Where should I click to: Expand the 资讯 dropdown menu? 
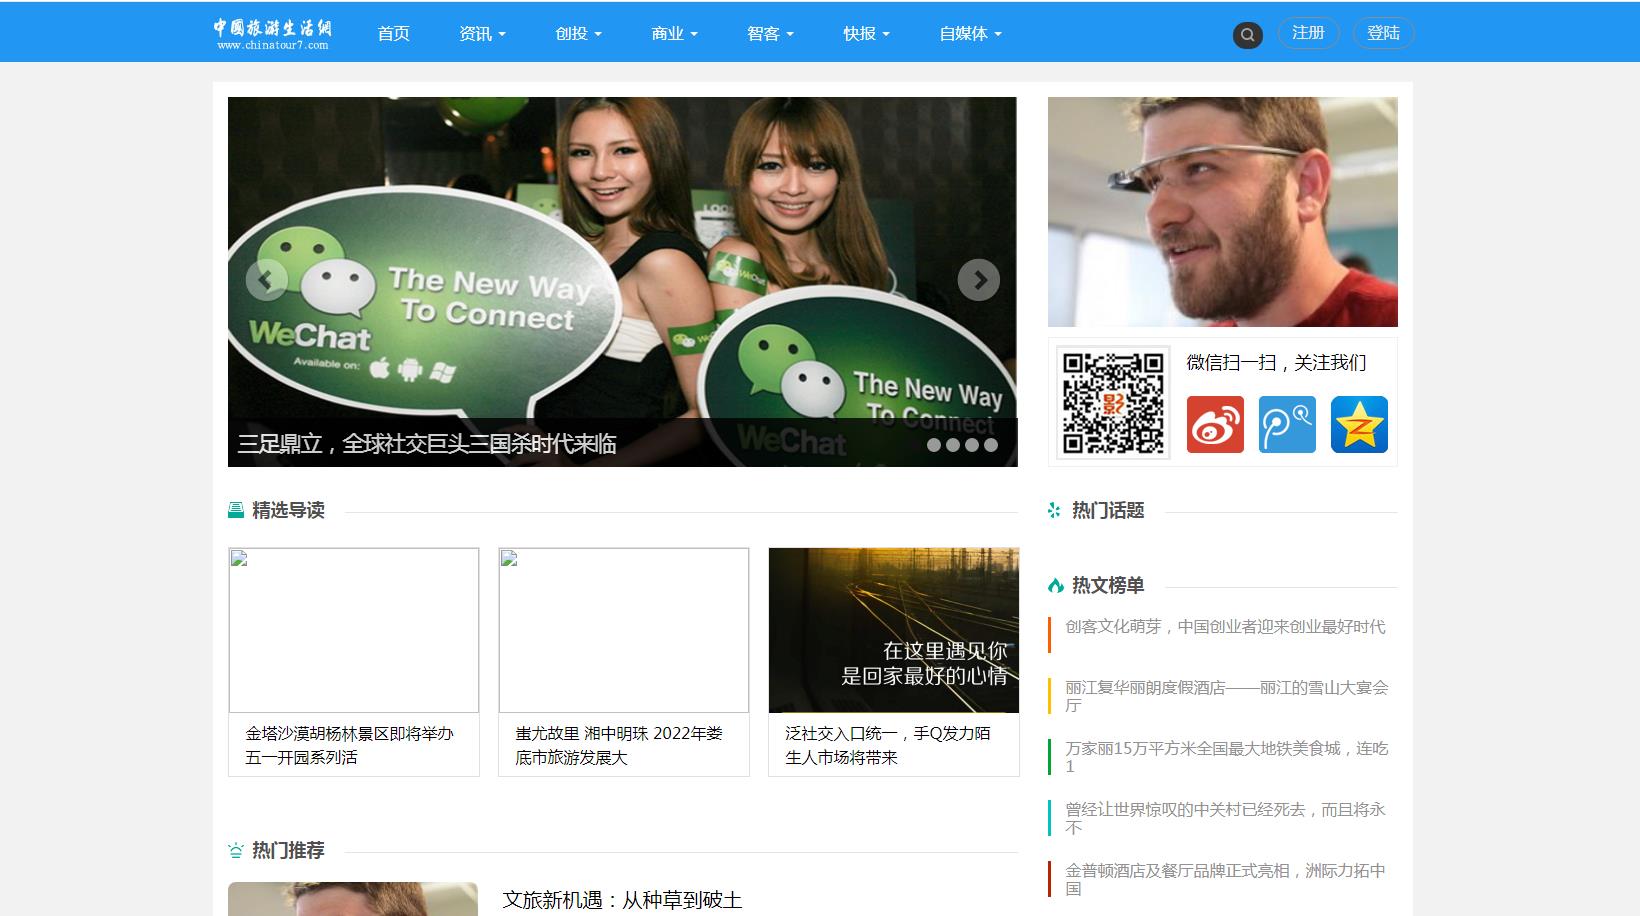[x=482, y=34]
